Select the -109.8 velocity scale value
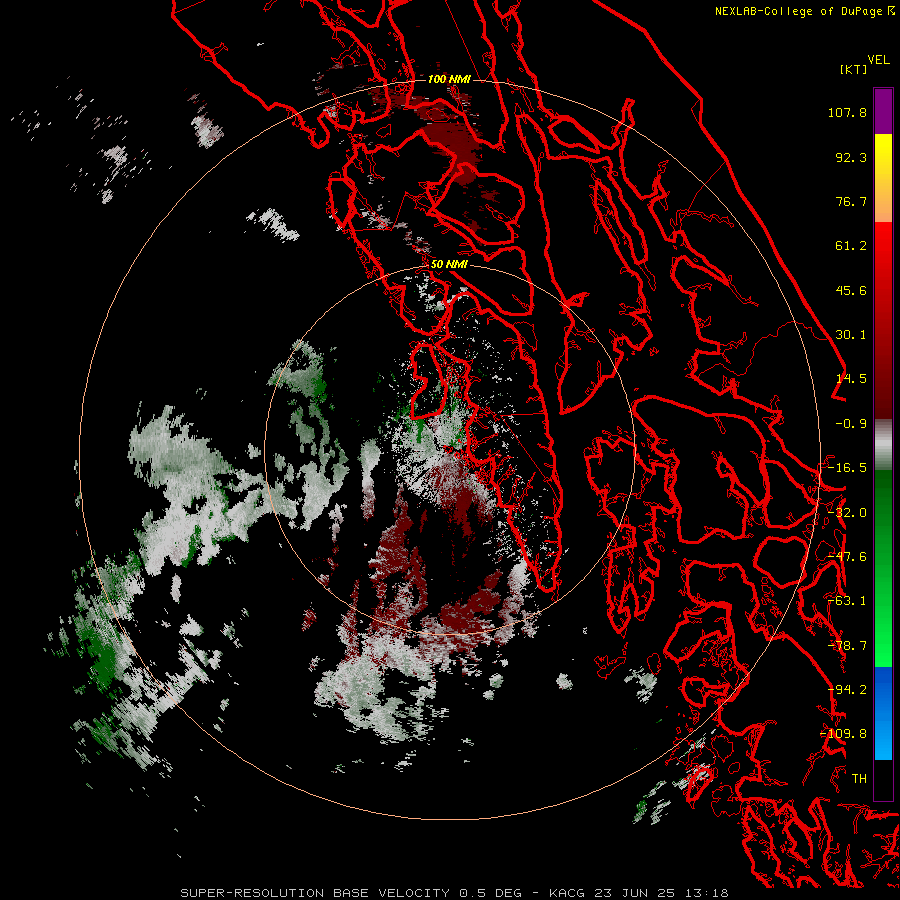 point(843,734)
